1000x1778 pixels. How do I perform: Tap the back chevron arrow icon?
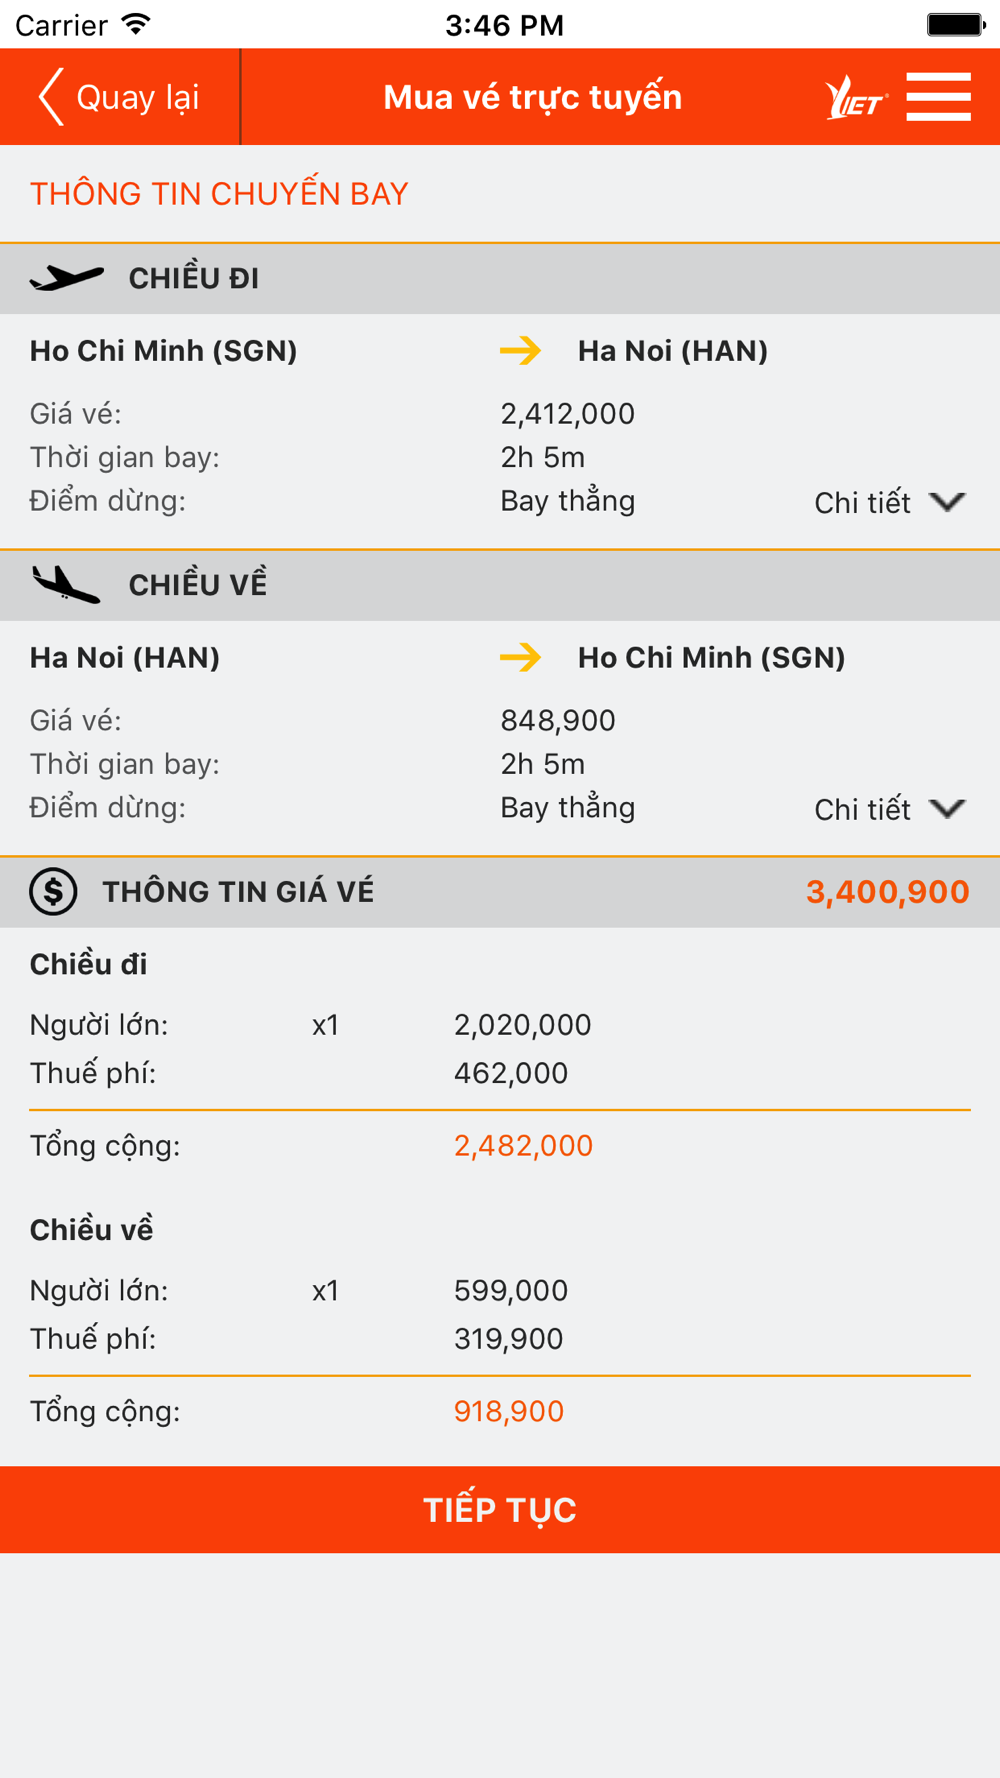(51, 97)
